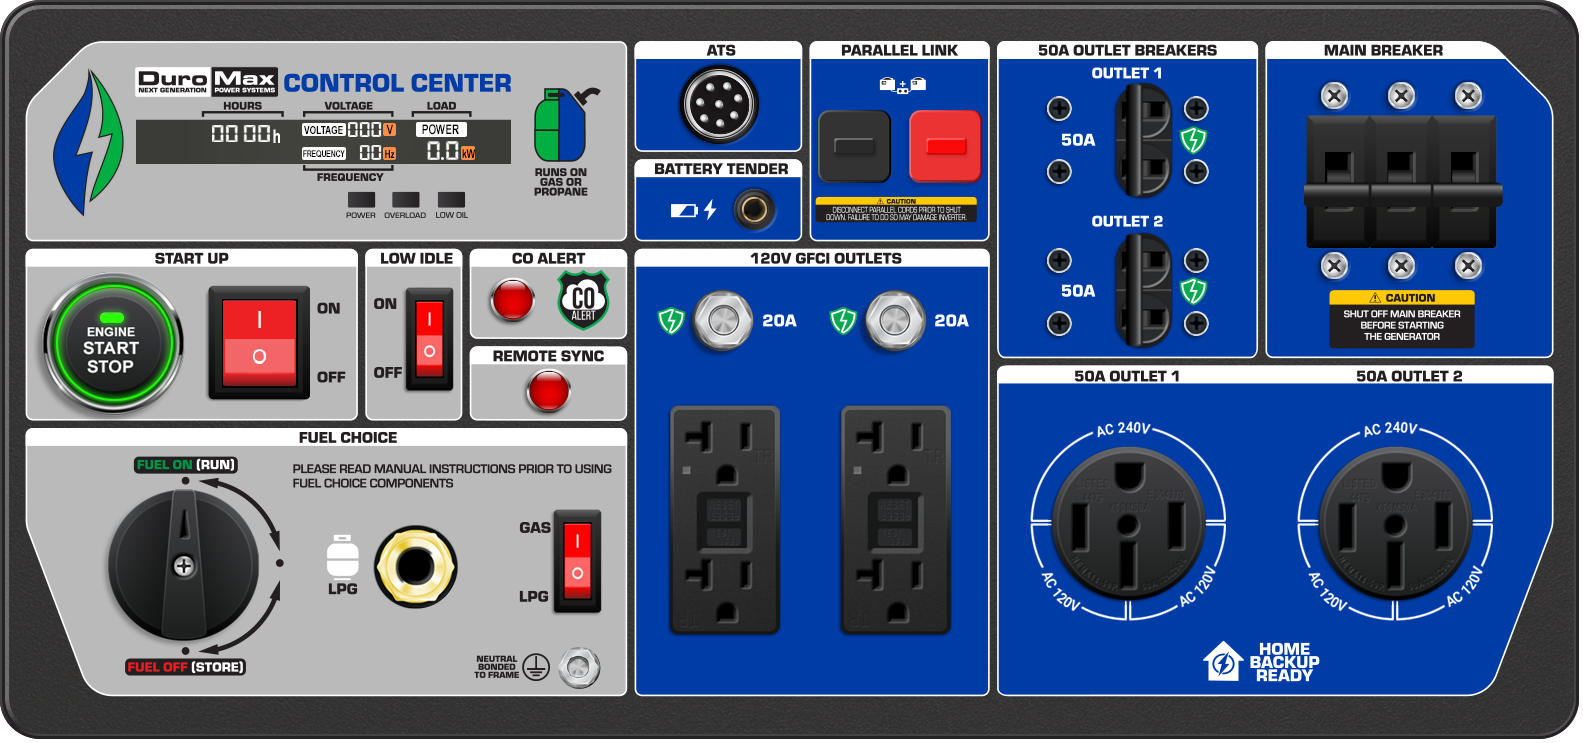Viewport: 1583px width, 743px height.
Task: Click the Fuel On (Run) label
Action: tap(186, 465)
